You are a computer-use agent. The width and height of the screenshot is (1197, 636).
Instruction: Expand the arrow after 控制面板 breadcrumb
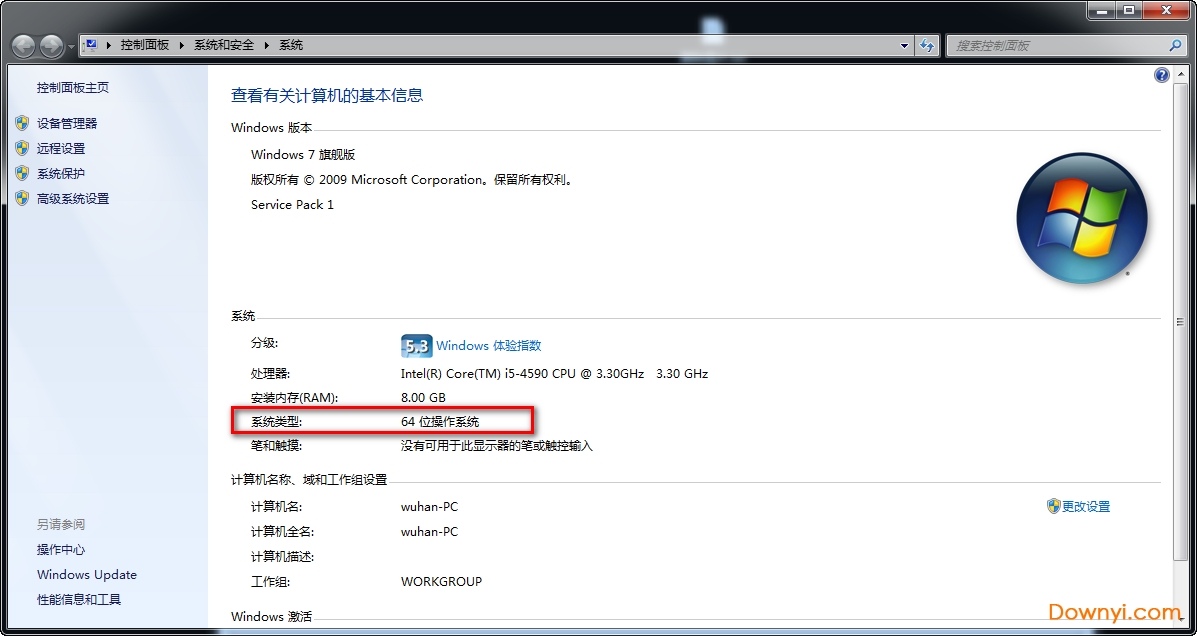(182, 45)
